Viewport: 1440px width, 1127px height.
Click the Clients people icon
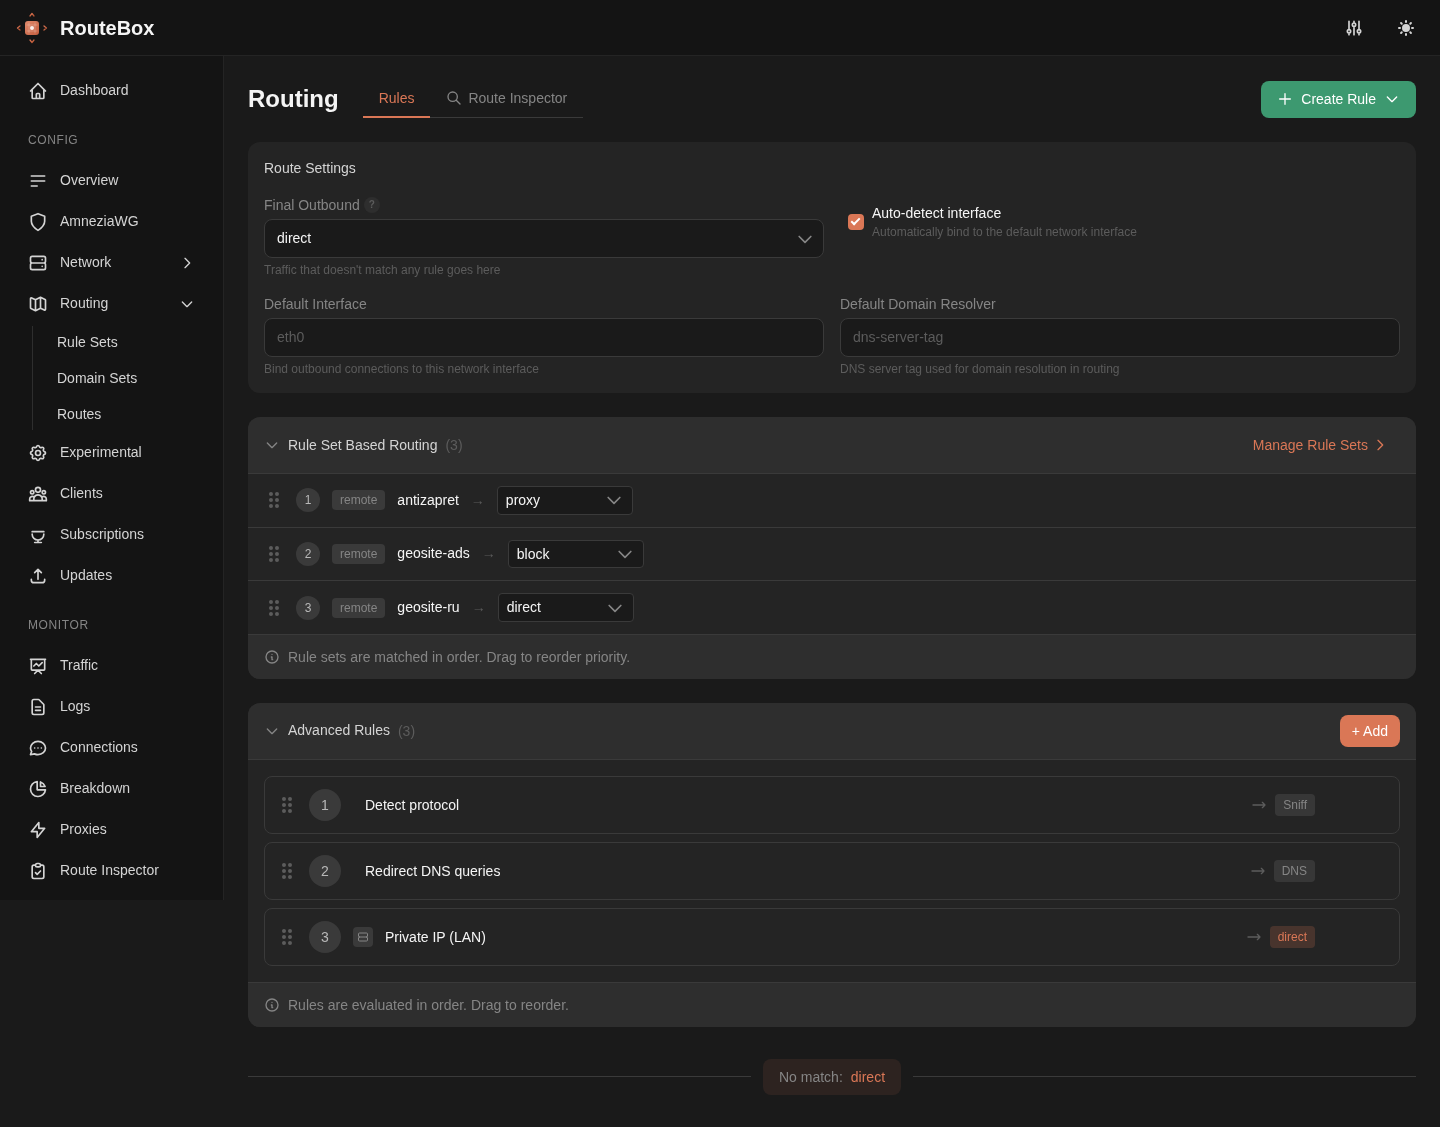pyautogui.click(x=38, y=494)
